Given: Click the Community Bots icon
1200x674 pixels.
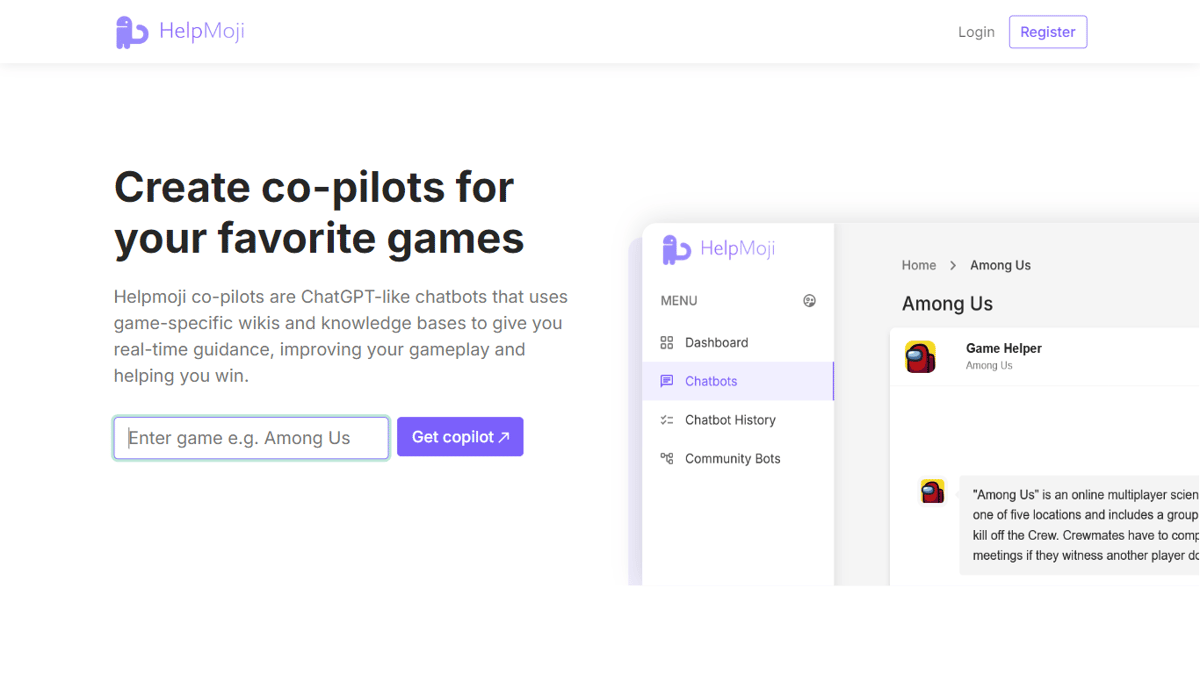Looking at the screenshot, I should point(667,459).
